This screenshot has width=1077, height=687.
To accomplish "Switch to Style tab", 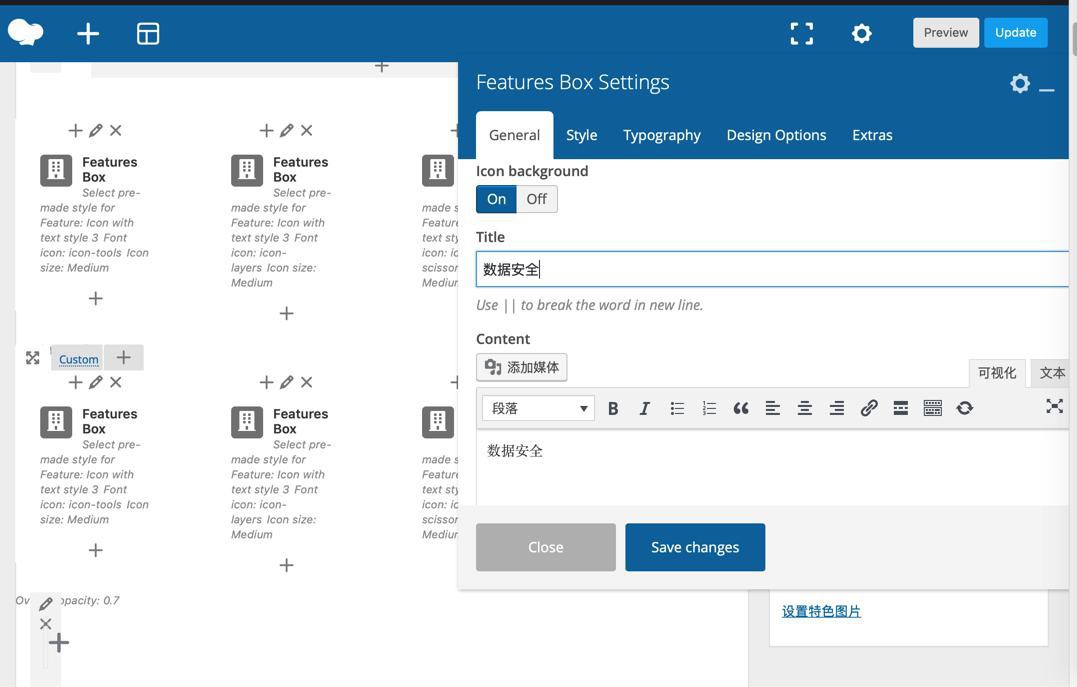I will 581,135.
